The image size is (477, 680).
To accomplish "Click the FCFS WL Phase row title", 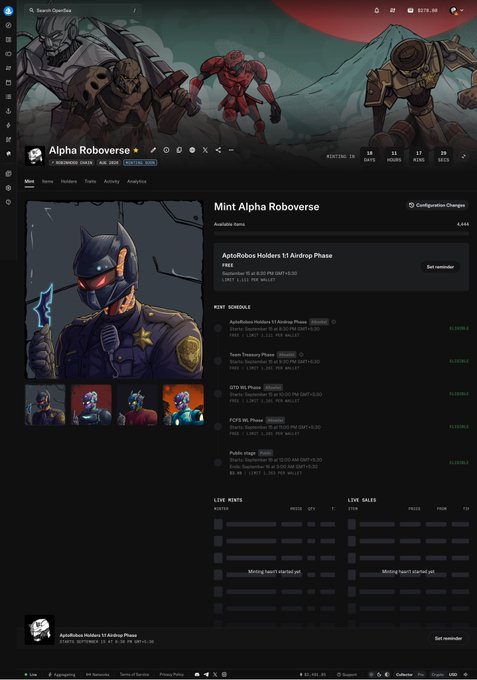I will point(246,420).
